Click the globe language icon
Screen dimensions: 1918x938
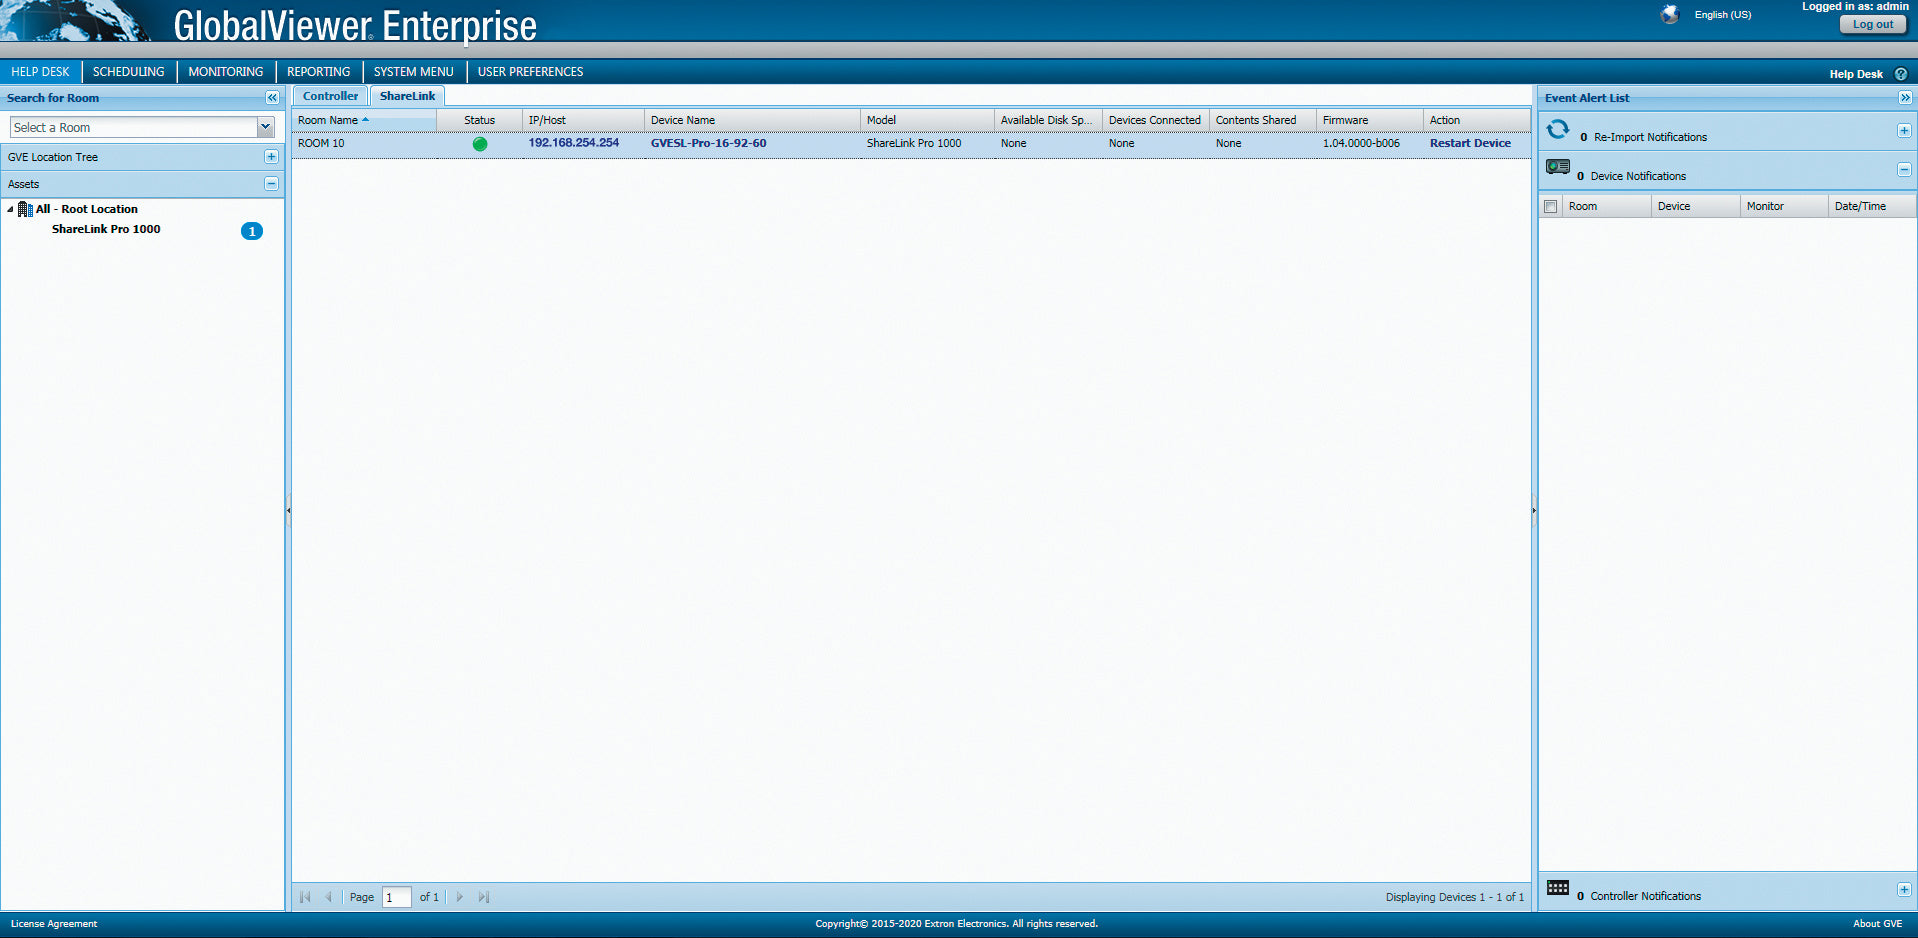coord(1669,14)
